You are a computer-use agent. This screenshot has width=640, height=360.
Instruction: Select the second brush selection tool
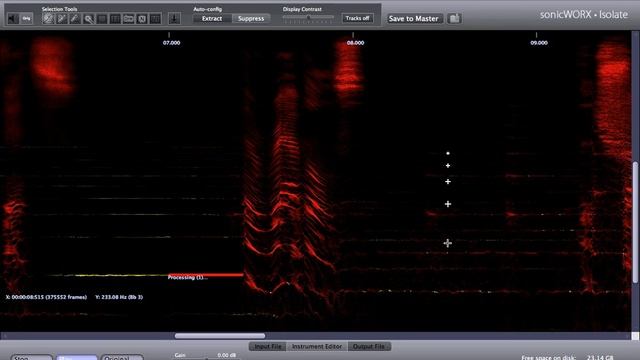(x=62, y=18)
